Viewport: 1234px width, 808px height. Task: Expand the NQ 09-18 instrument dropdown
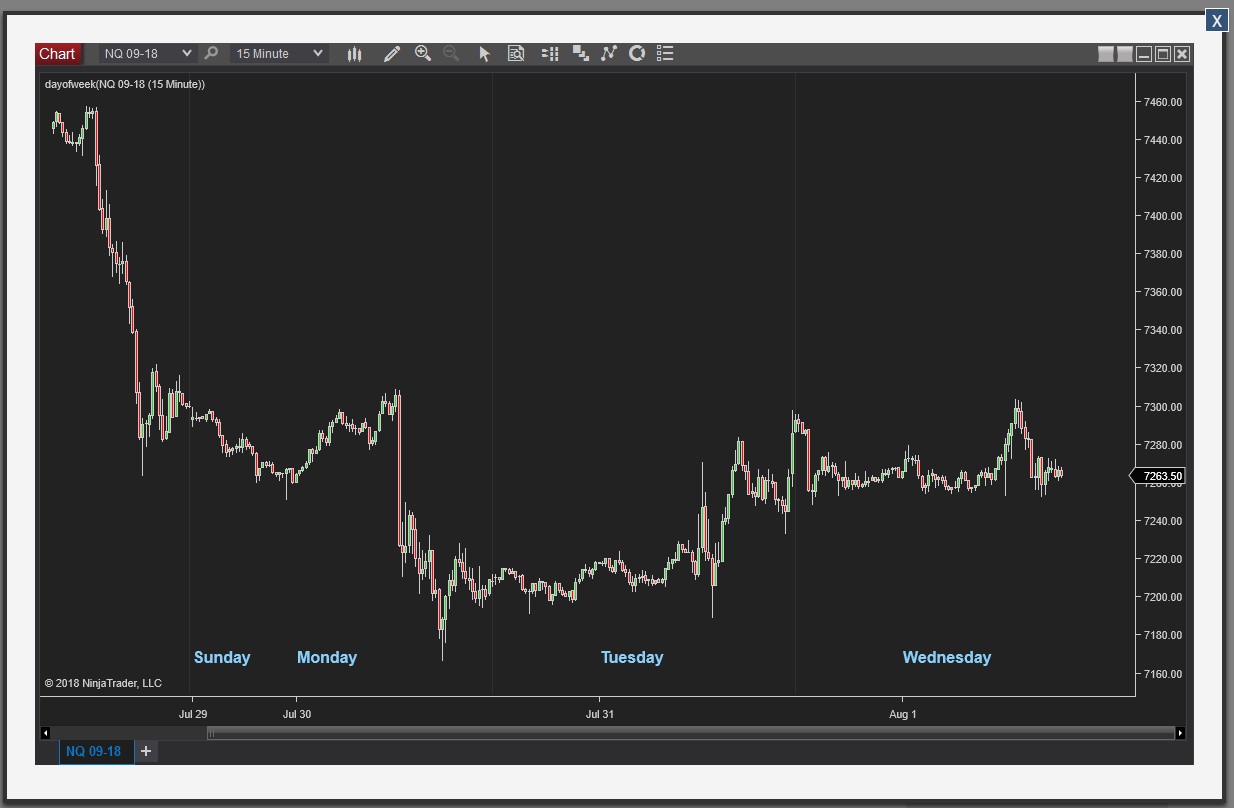point(186,54)
